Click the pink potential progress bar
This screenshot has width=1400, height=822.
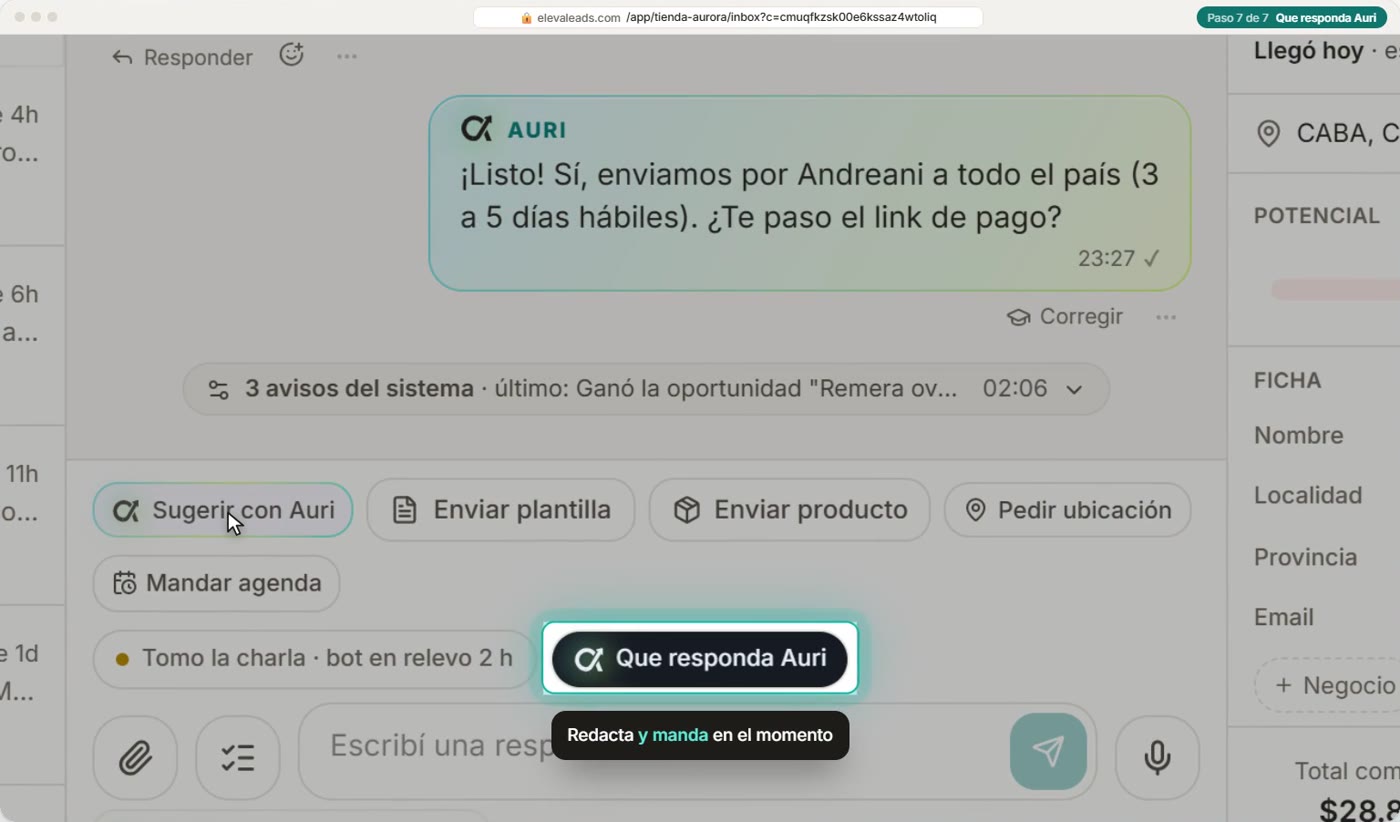1335,290
